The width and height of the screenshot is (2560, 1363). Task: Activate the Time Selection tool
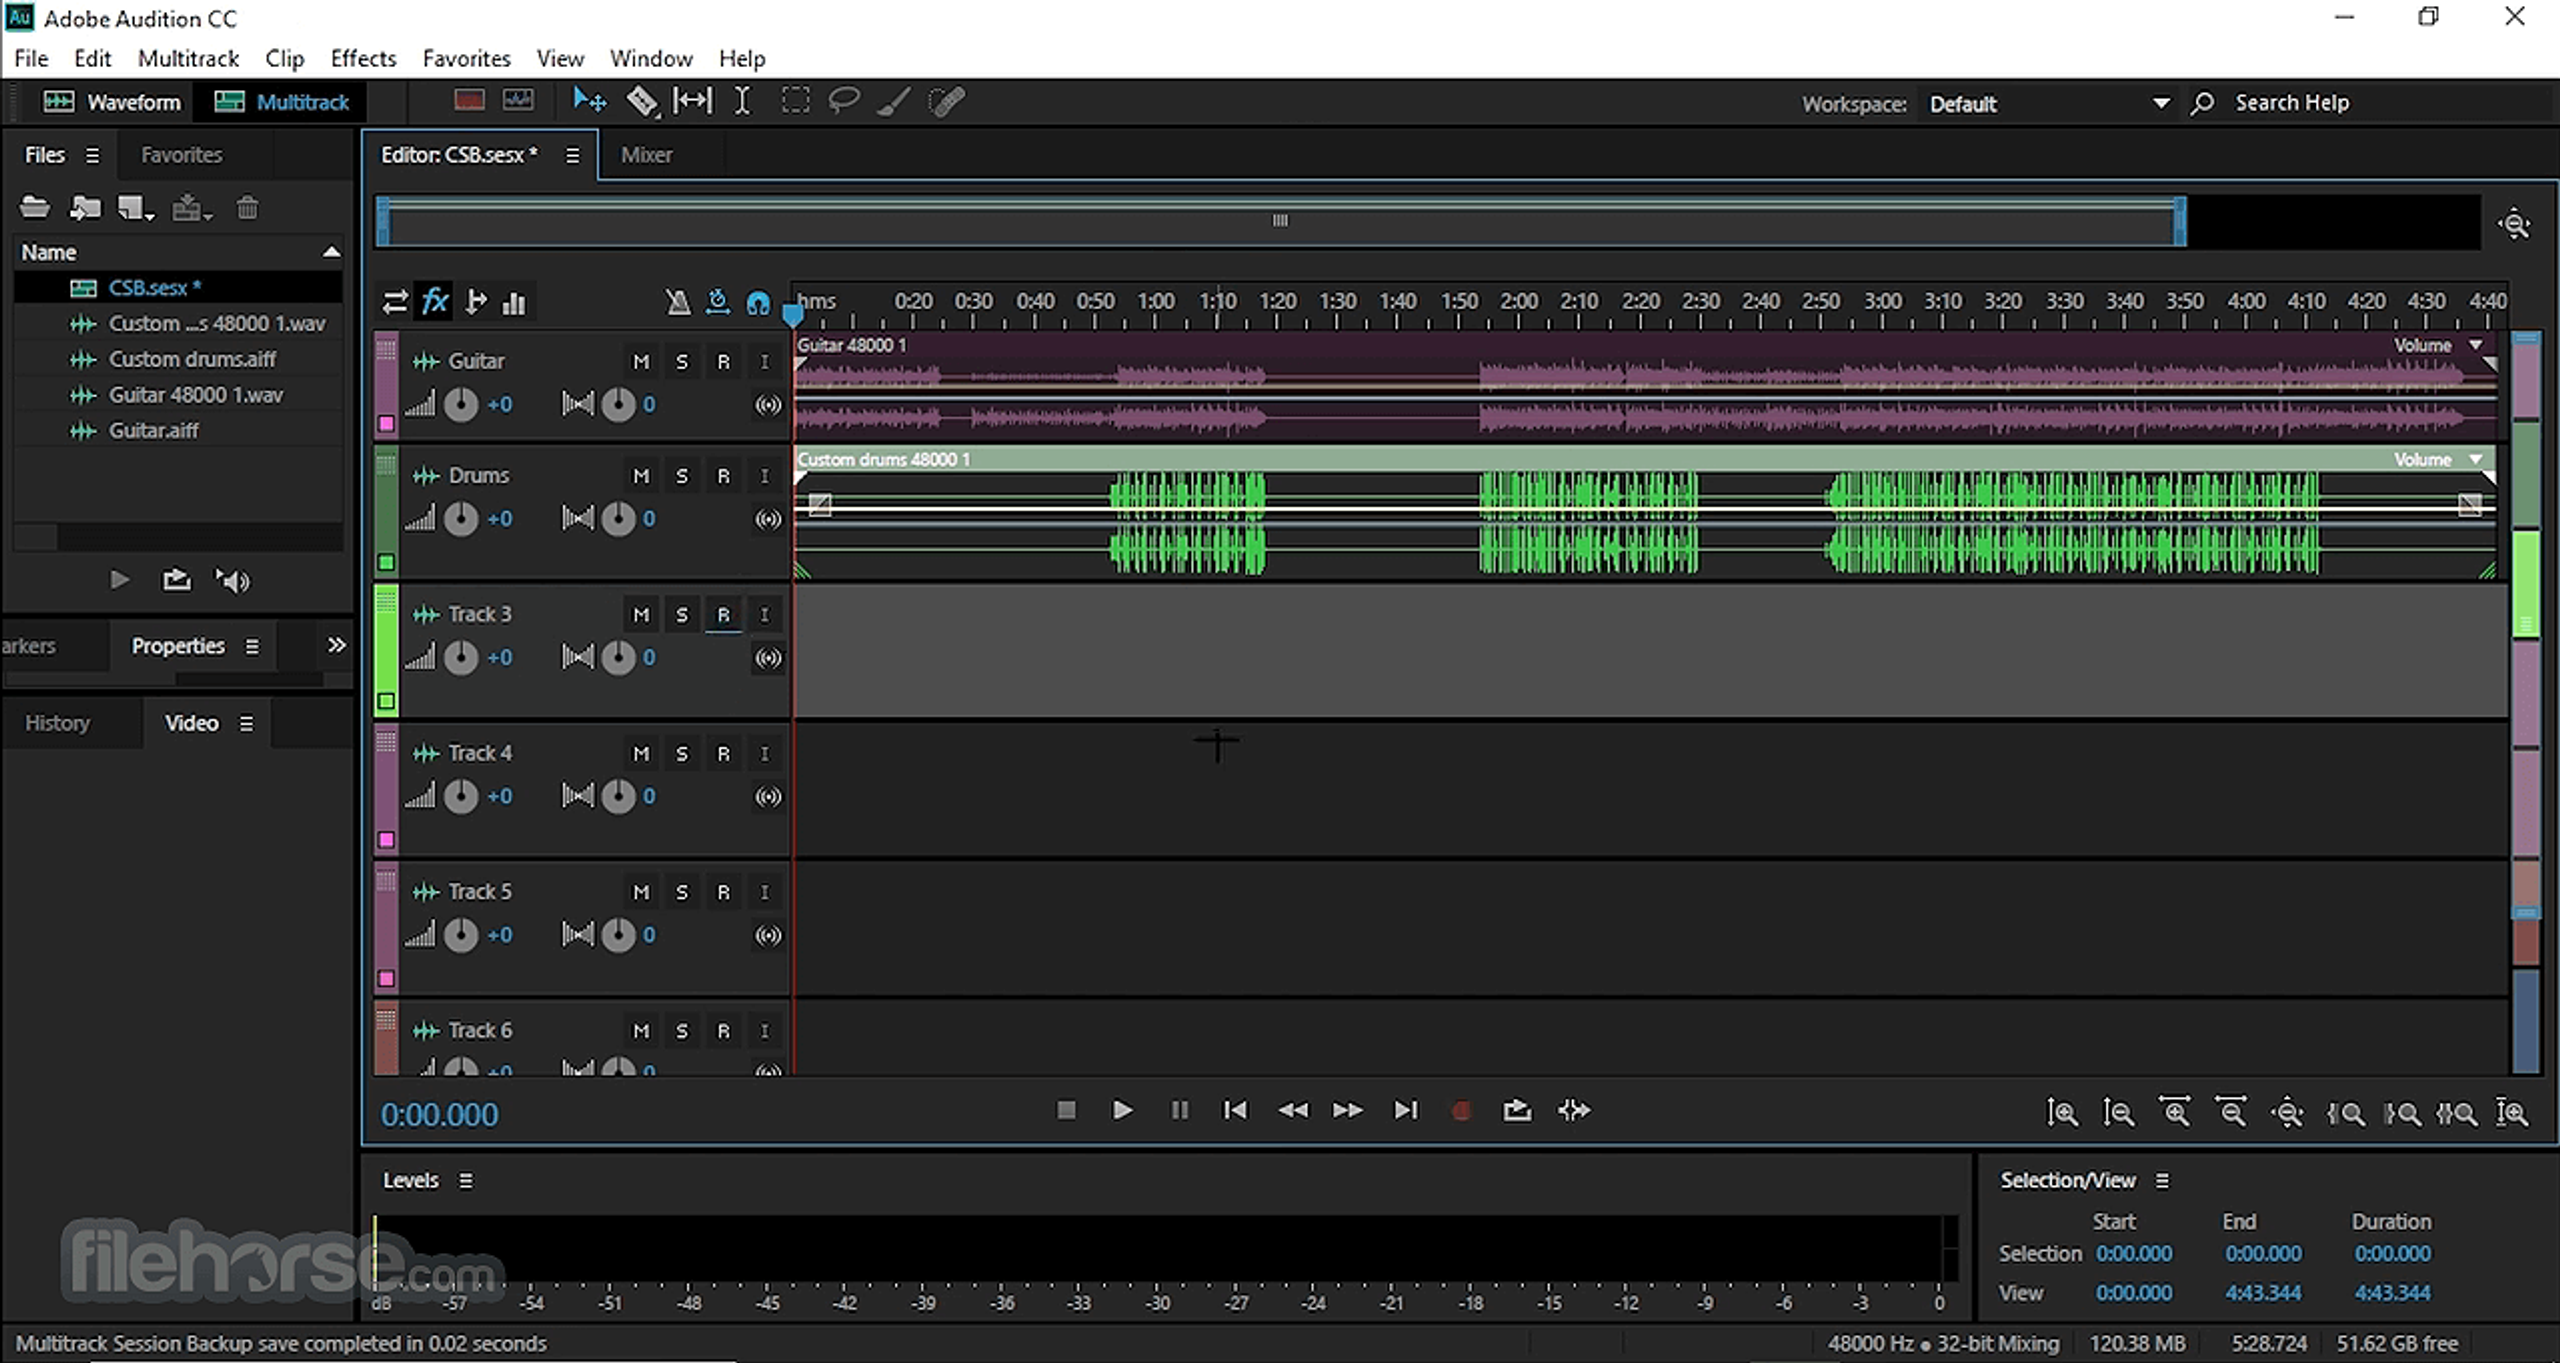(742, 100)
